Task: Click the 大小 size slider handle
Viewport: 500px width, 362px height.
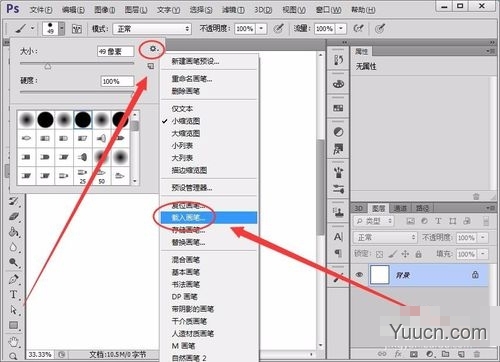Action: (48, 67)
